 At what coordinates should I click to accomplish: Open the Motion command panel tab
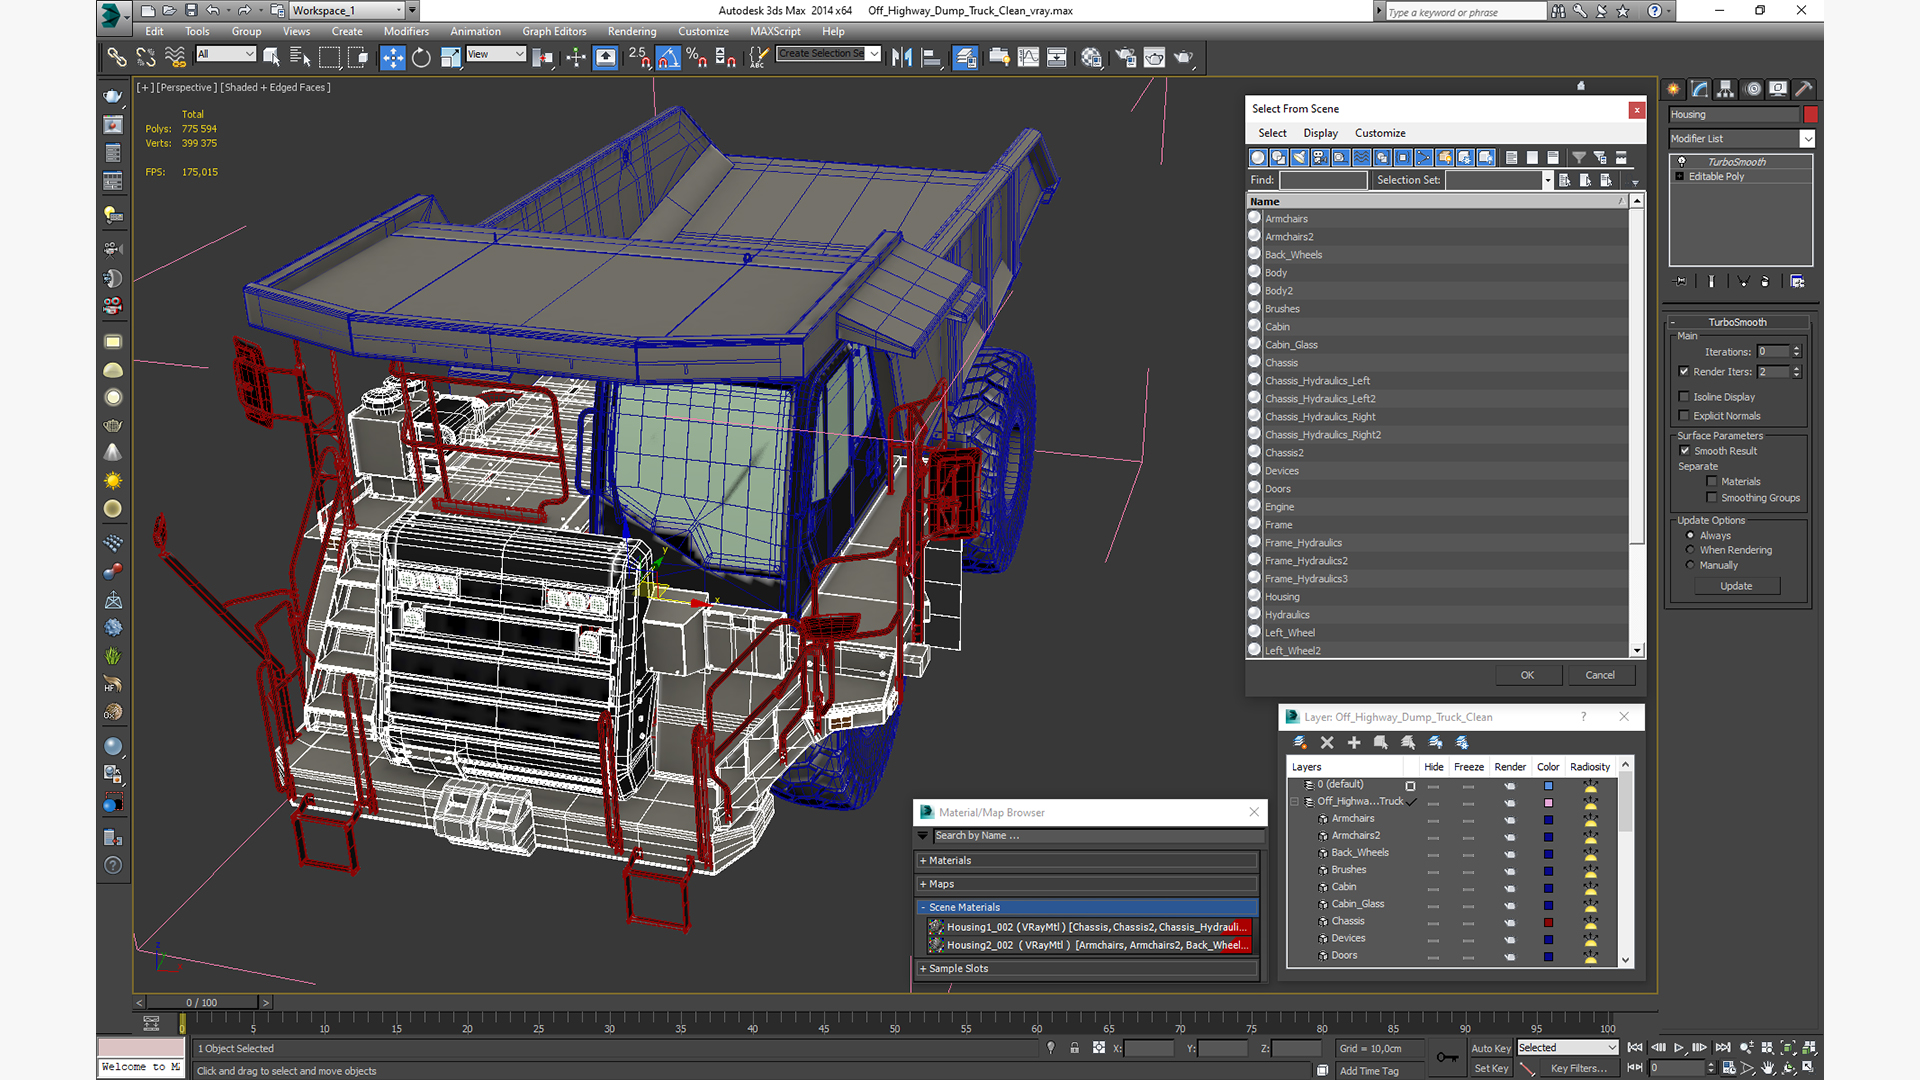[x=1752, y=89]
